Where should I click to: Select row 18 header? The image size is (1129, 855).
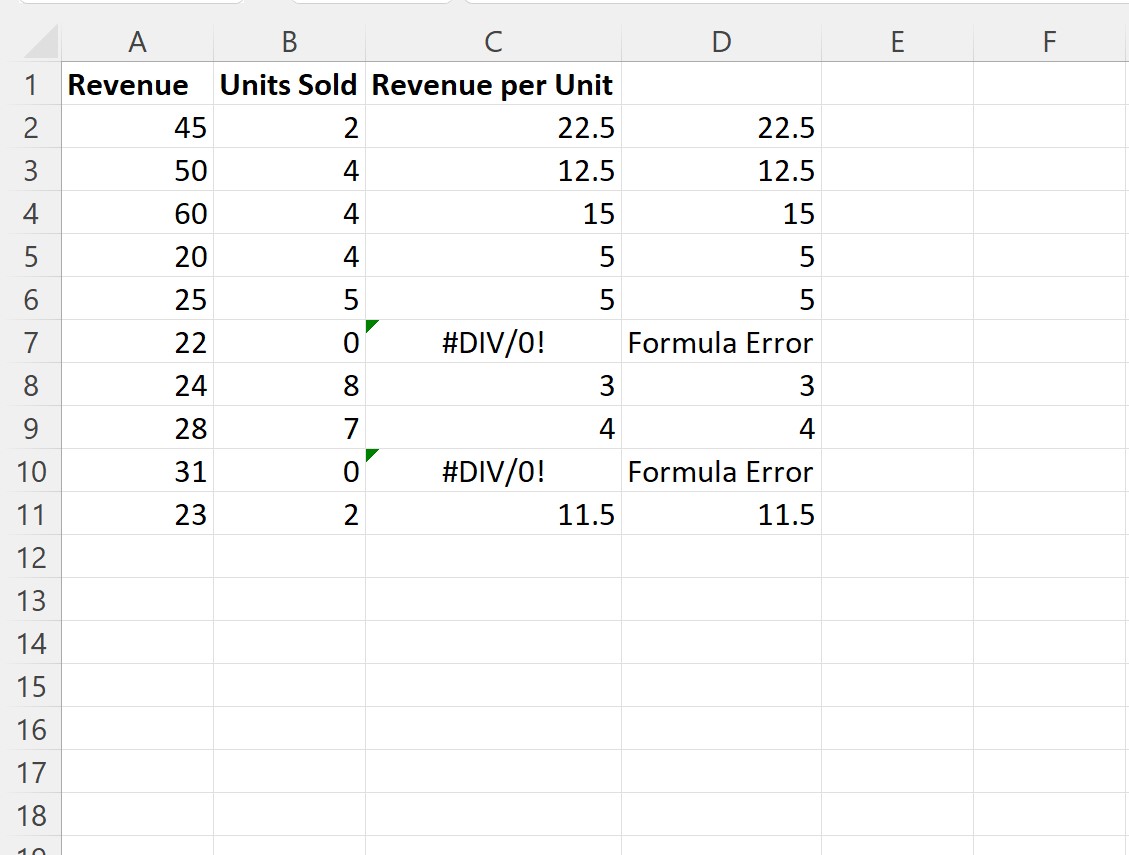30,815
